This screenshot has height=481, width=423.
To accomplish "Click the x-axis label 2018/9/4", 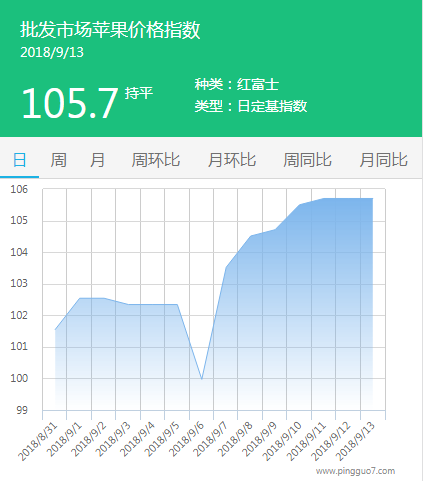I will (x=137, y=439).
